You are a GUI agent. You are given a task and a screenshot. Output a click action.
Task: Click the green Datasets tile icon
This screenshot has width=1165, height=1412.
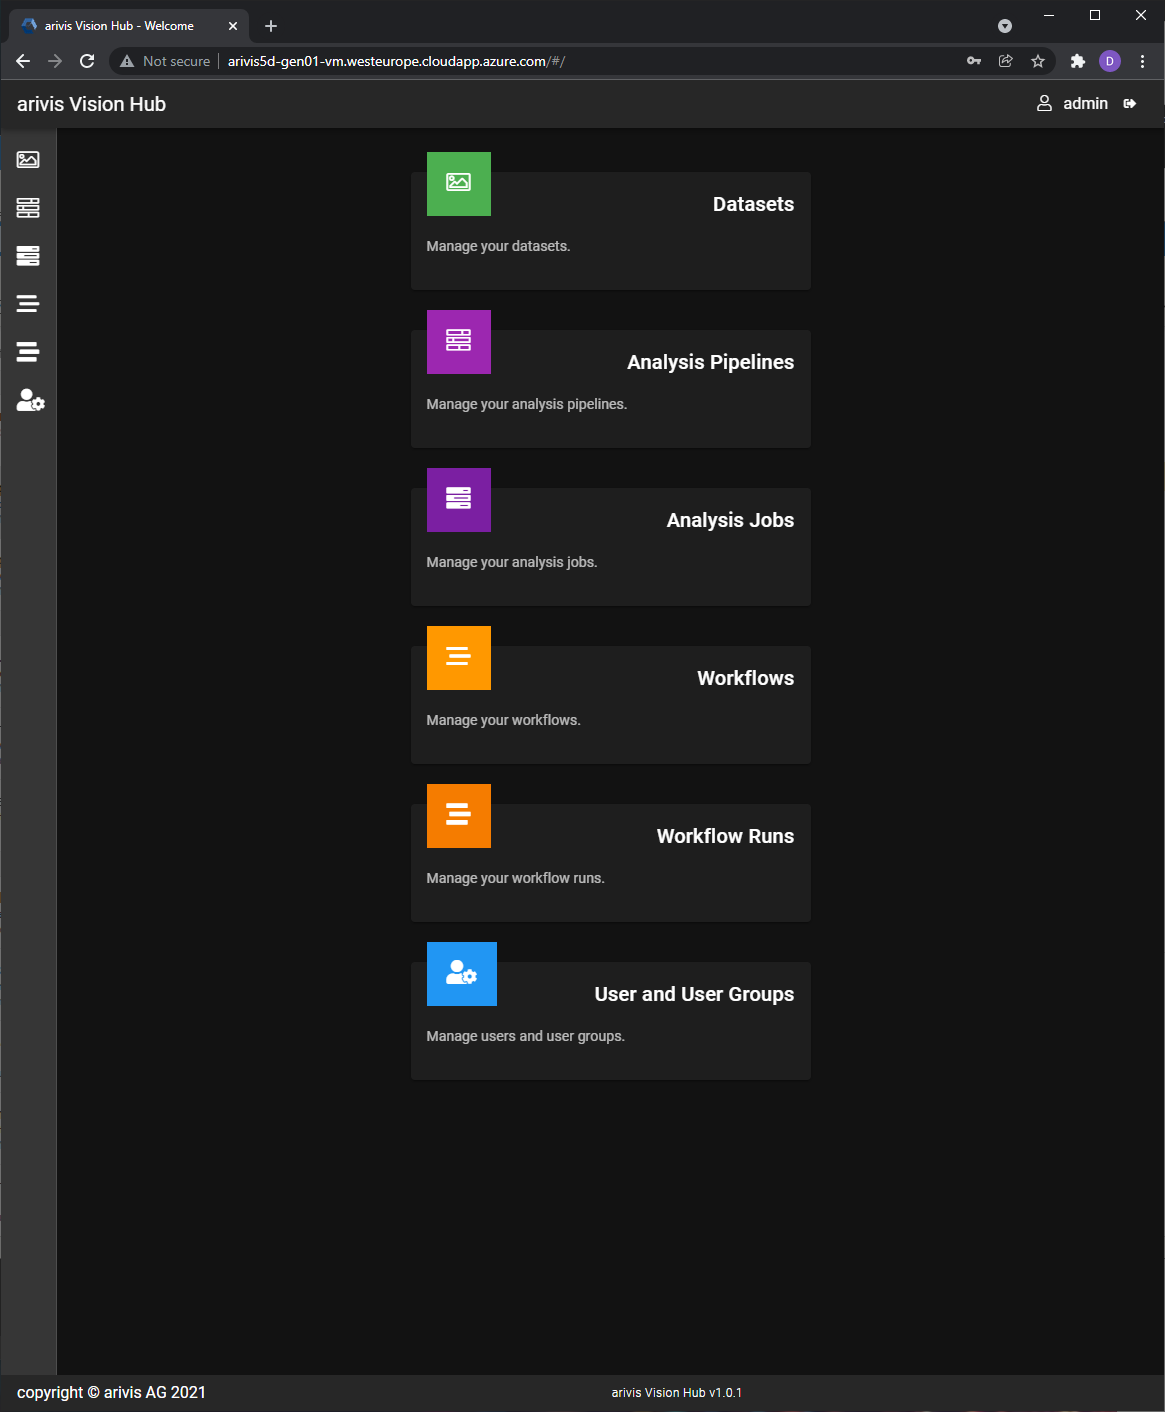point(458,184)
